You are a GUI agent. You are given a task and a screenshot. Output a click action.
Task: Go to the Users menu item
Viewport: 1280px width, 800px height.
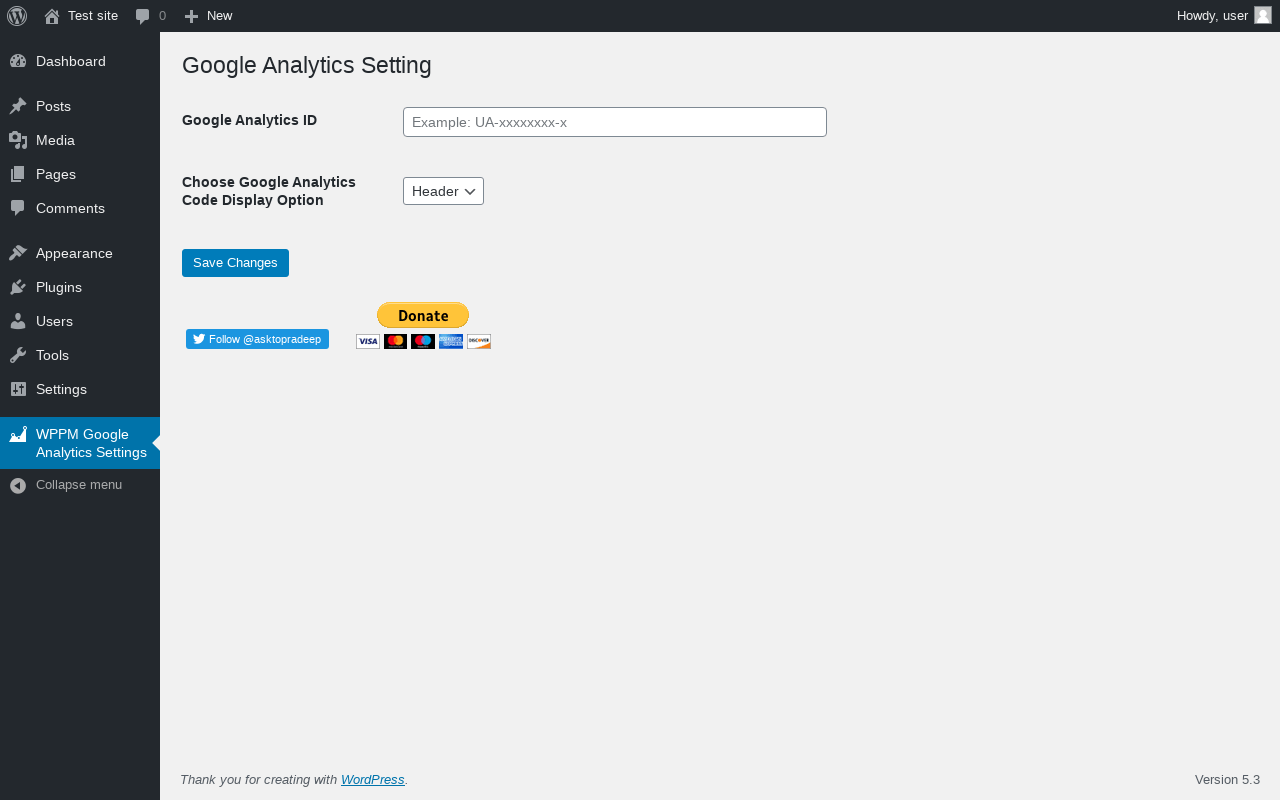(x=54, y=321)
